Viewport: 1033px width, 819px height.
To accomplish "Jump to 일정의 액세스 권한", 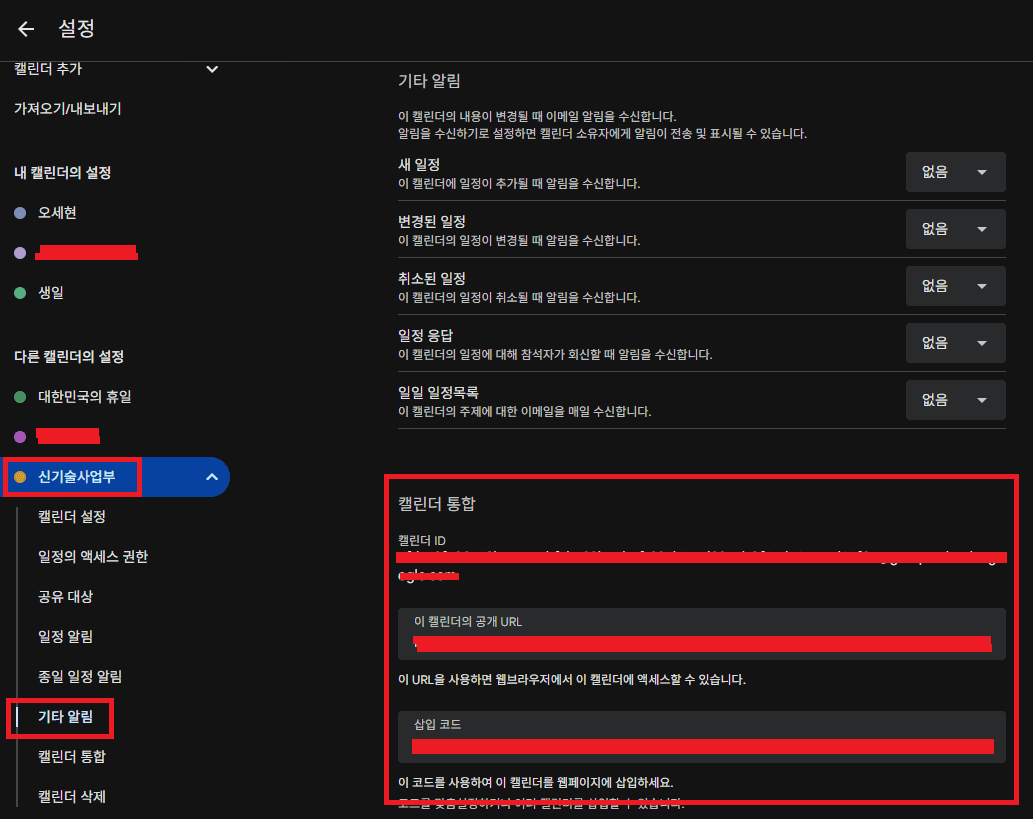I will [93, 557].
